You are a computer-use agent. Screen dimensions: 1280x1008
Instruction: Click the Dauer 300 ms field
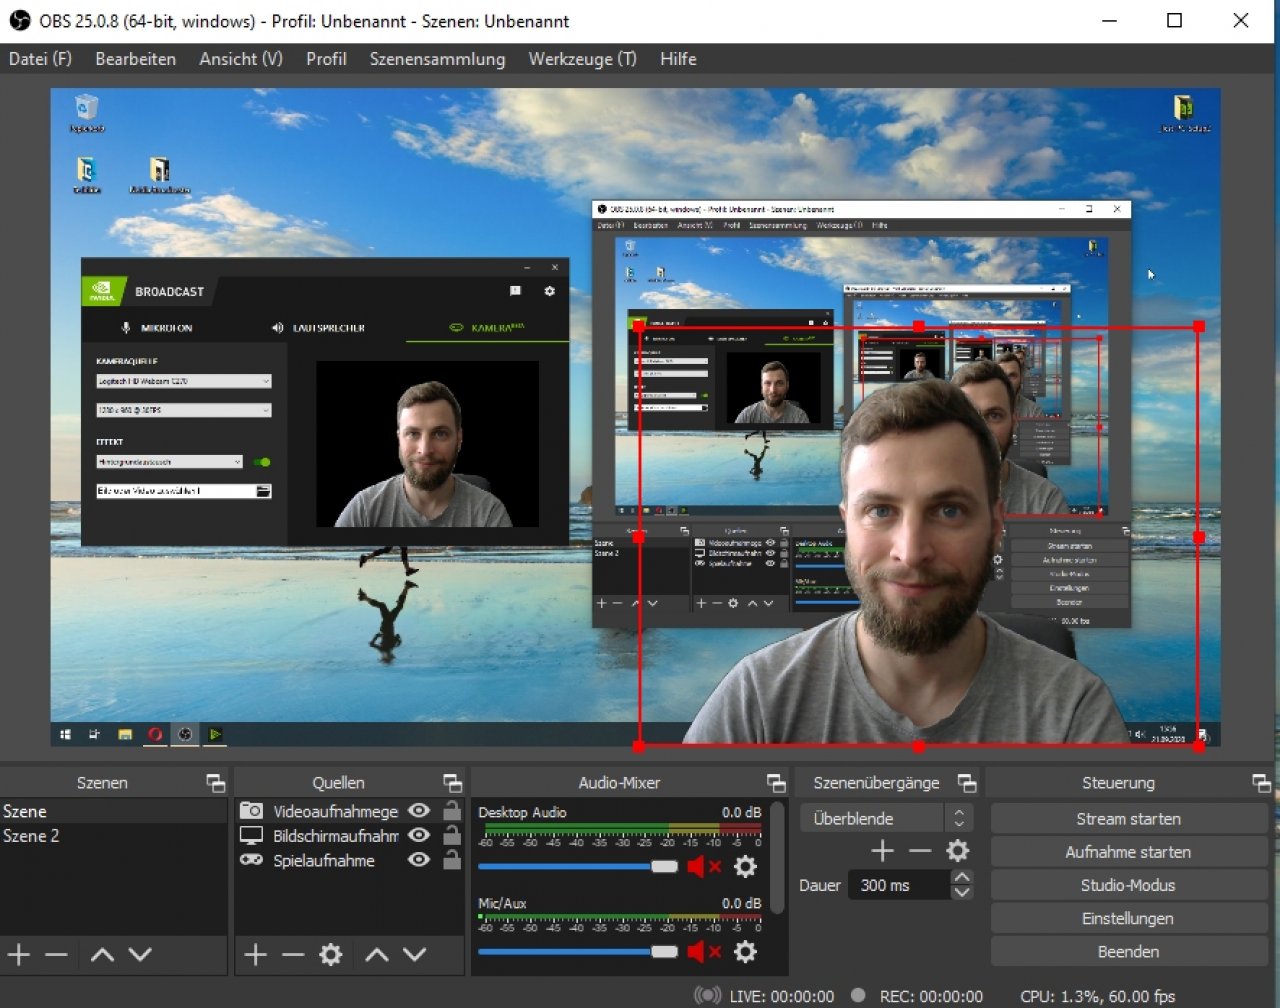pyautogui.click(x=899, y=885)
